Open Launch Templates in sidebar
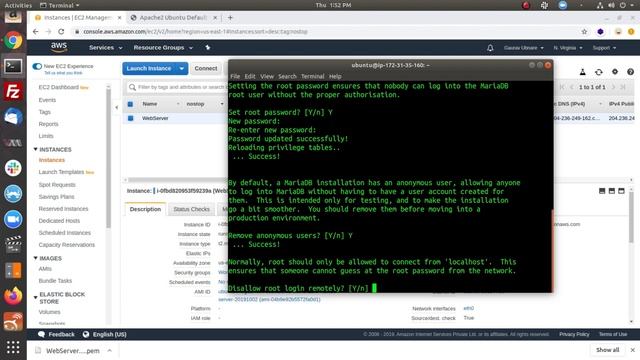This screenshot has width=640, height=360. point(61,172)
